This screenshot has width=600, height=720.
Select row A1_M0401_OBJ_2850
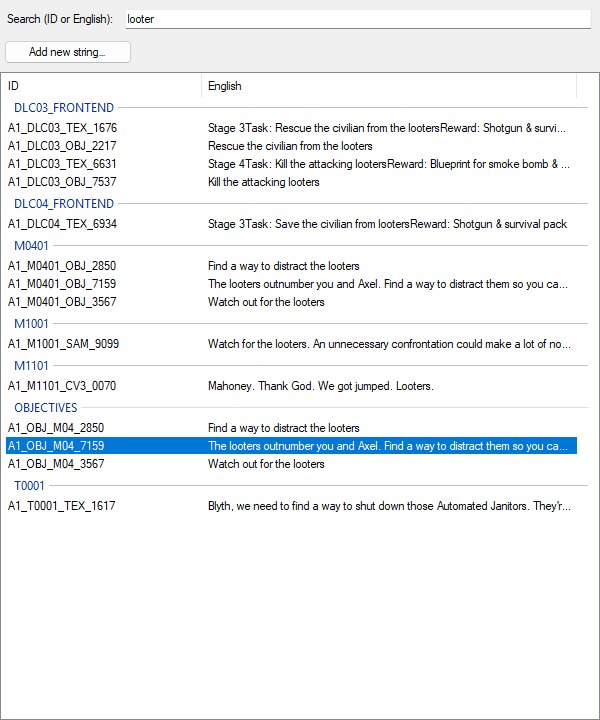click(291, 266)
